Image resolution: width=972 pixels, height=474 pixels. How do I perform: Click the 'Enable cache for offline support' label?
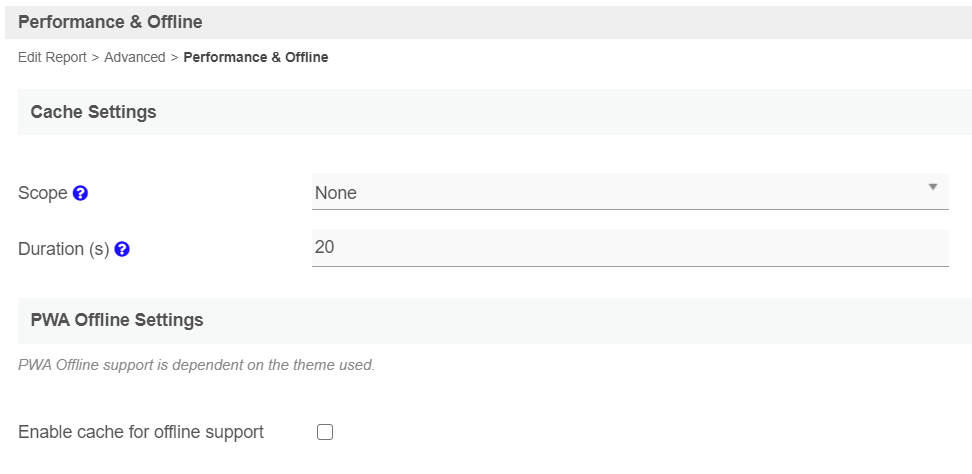[x=141, y=432]
